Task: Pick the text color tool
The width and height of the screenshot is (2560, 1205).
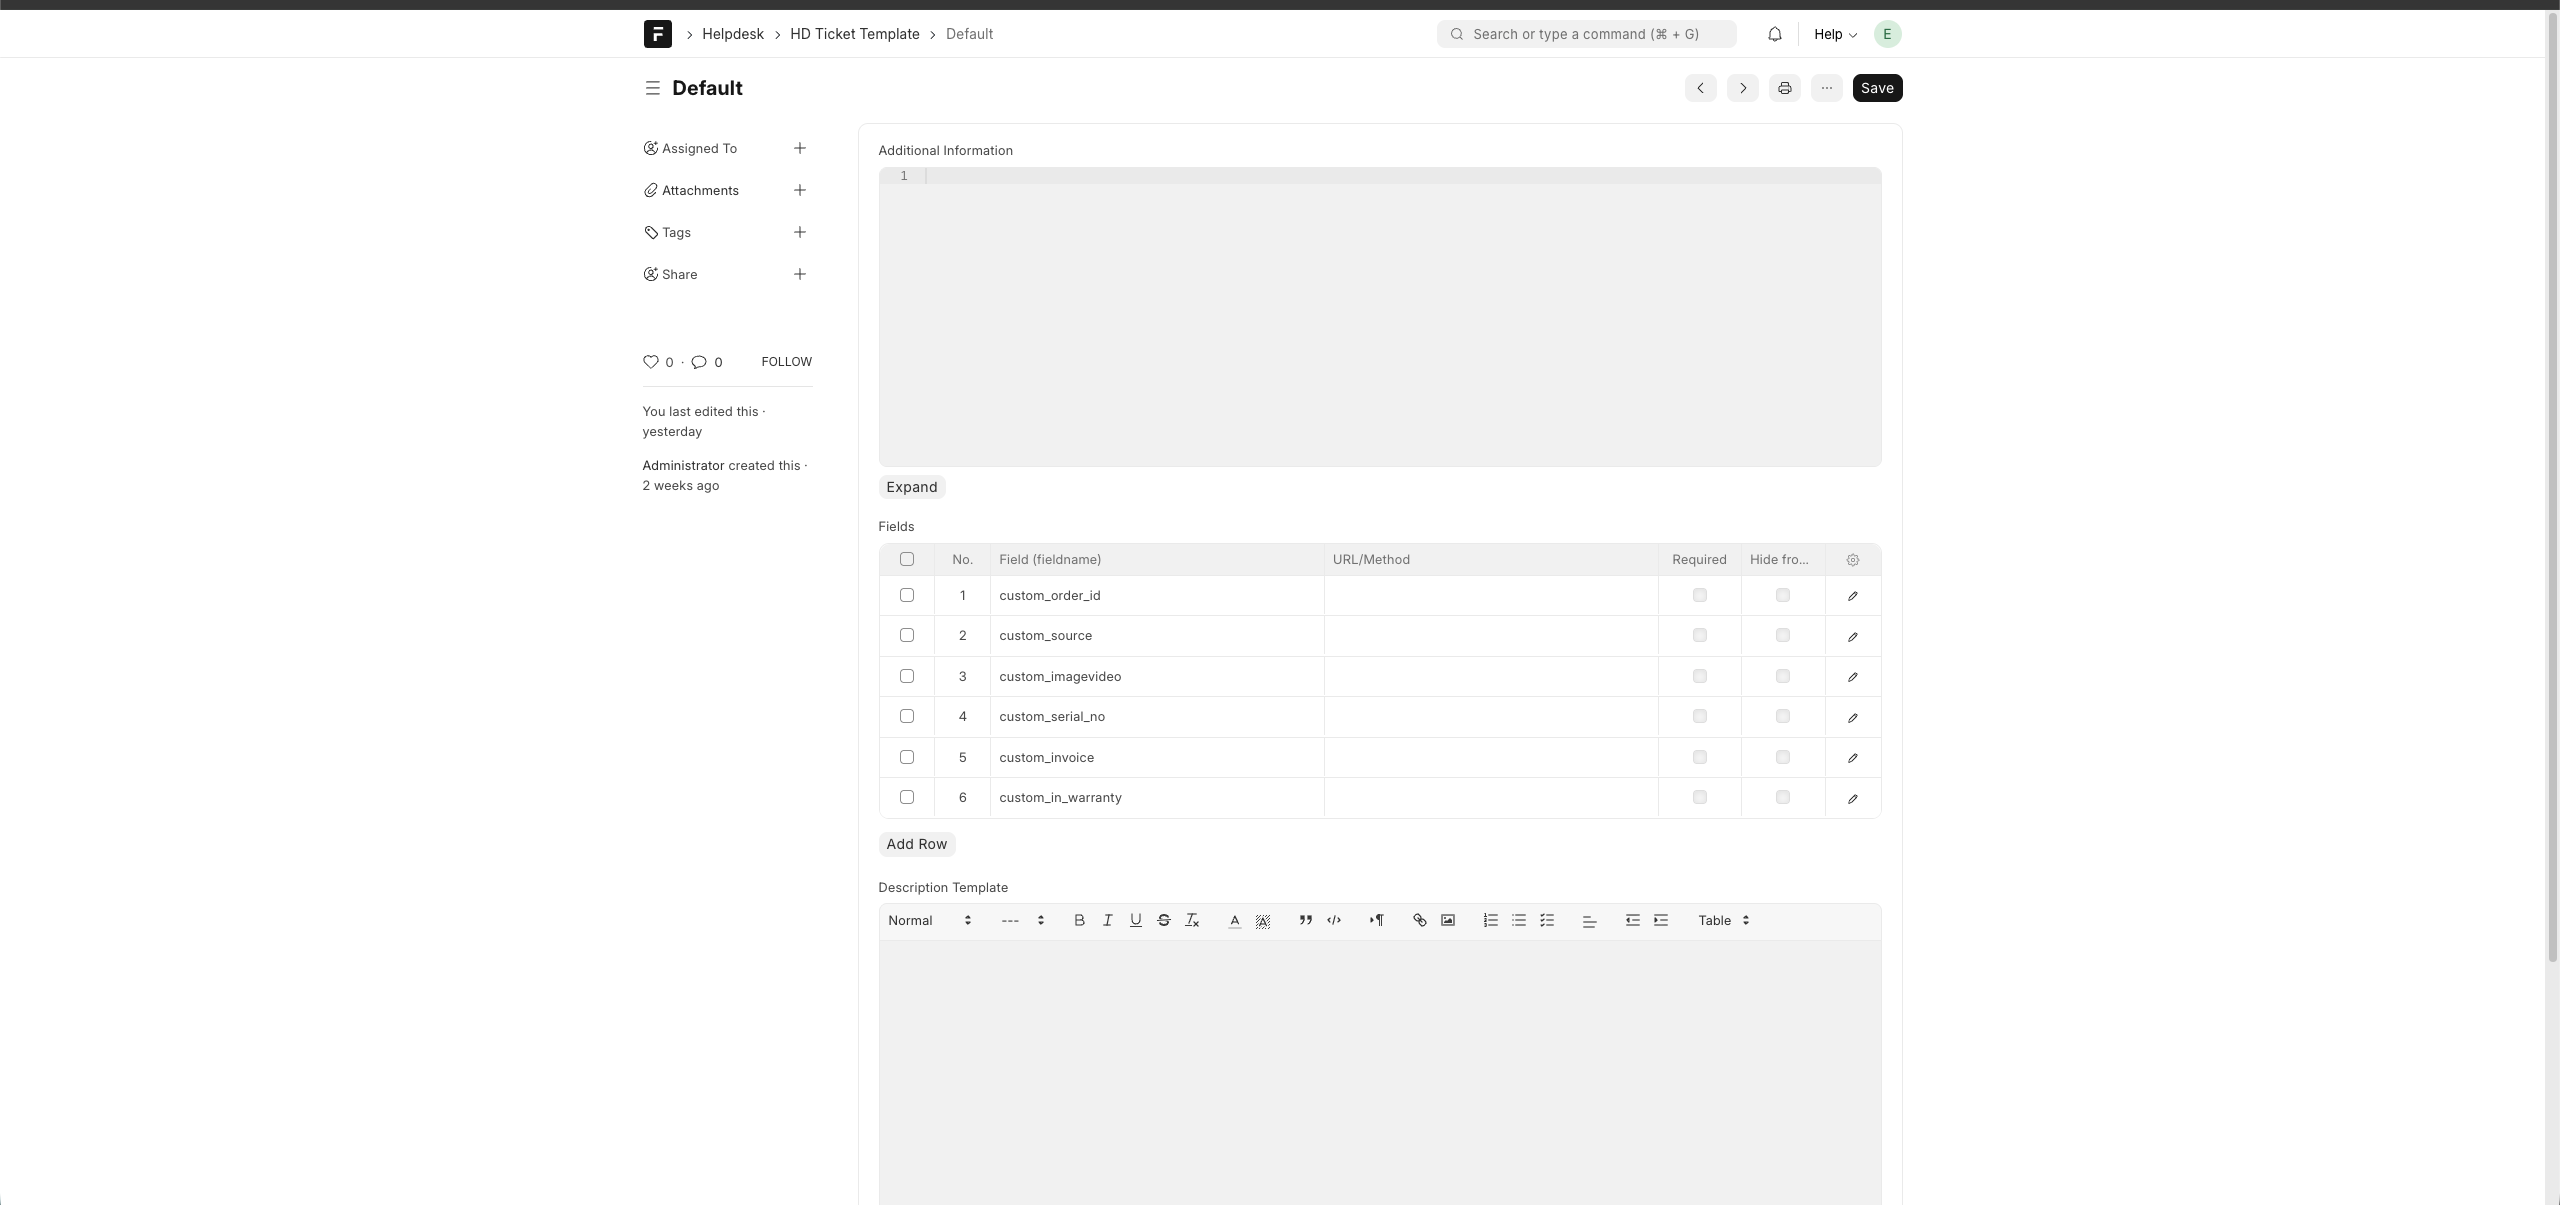Action: (1234, 920)
